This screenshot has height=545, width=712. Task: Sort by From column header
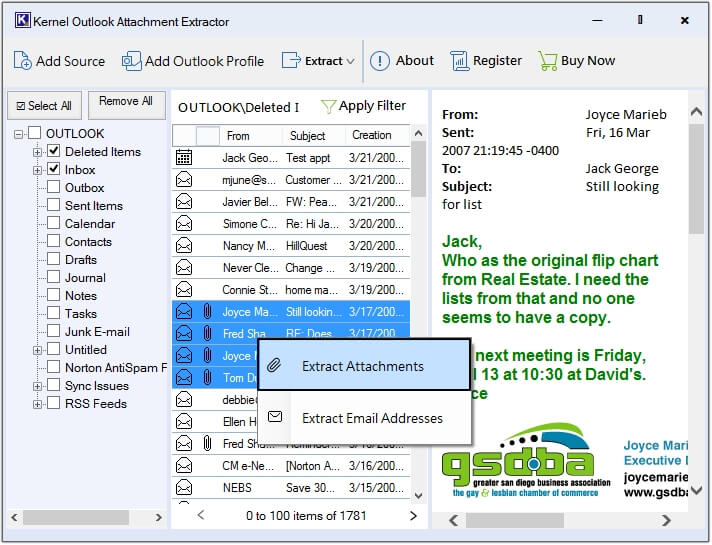pos(251,136)
